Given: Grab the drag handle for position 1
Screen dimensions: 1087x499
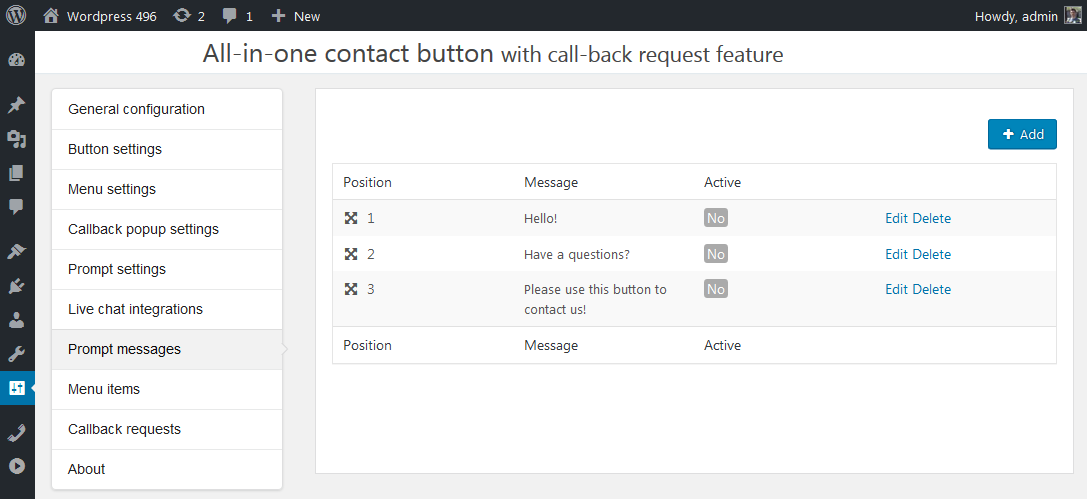Looking at the screenshot, I should [351, 218].
